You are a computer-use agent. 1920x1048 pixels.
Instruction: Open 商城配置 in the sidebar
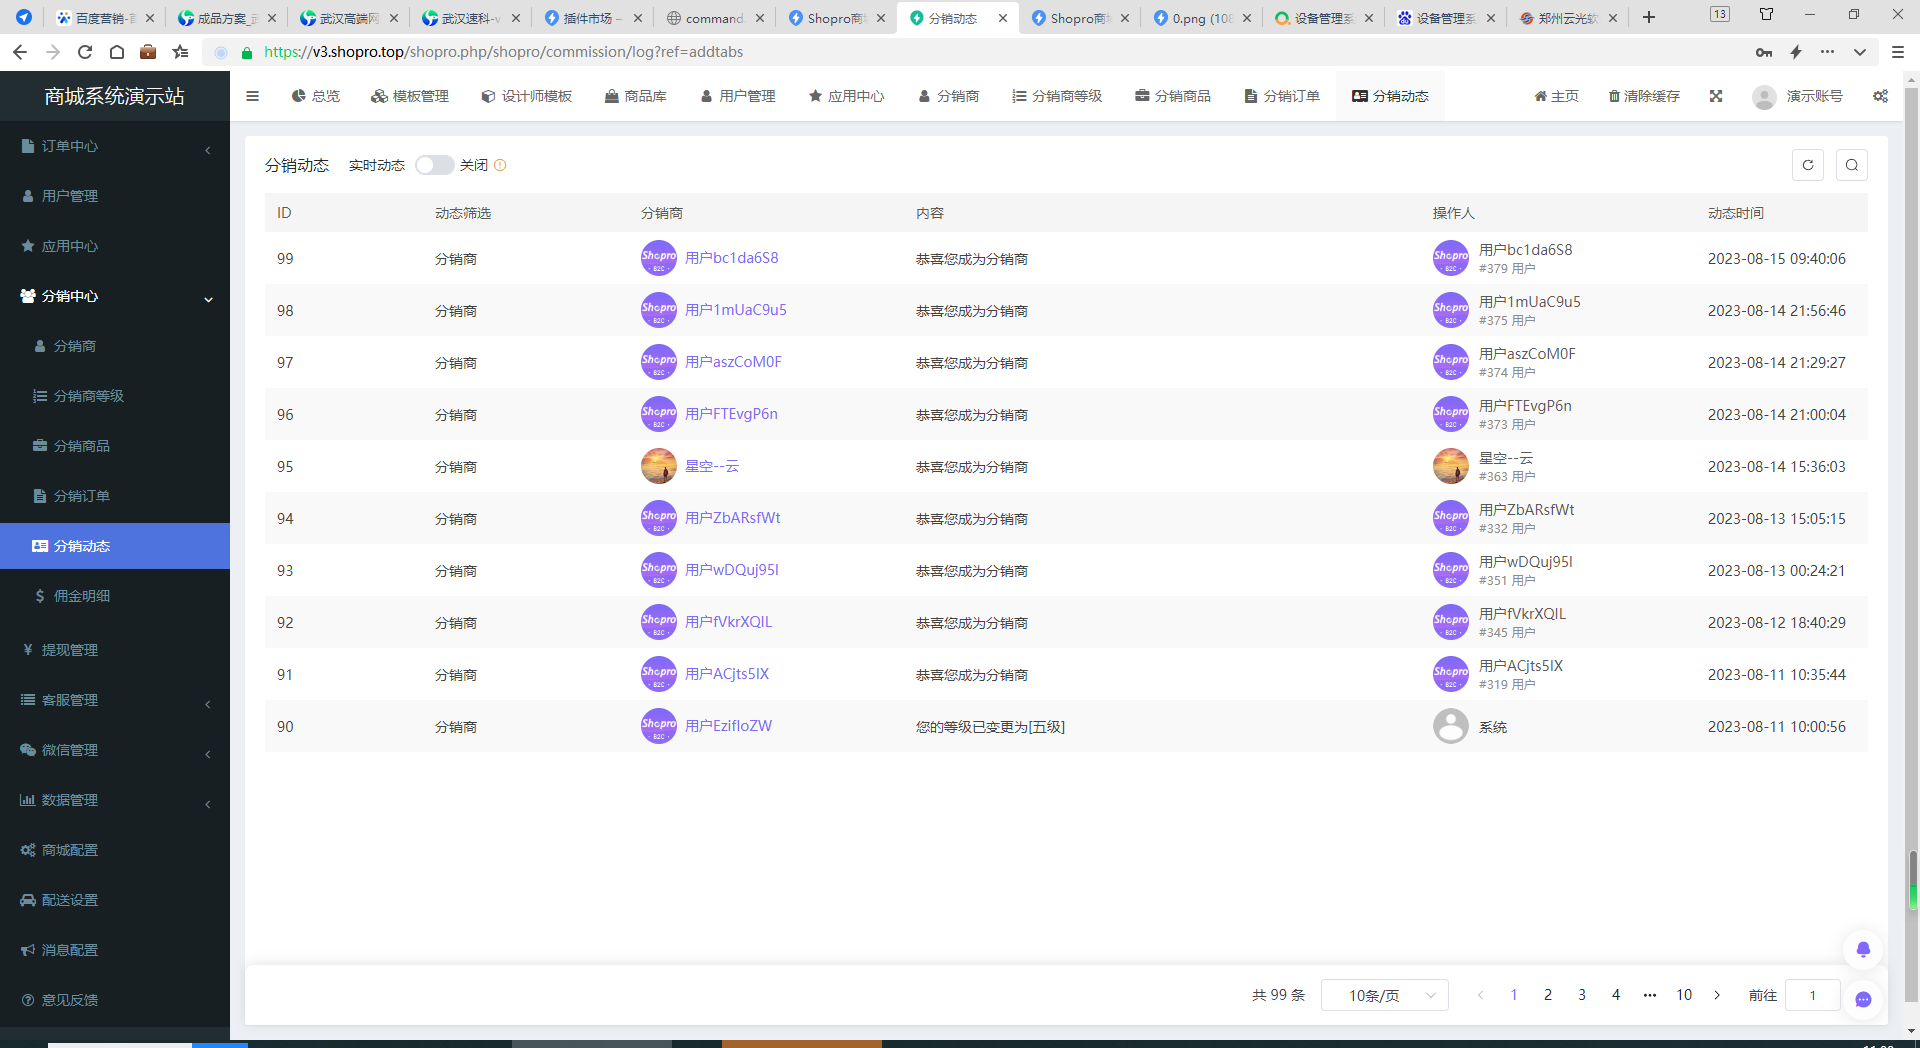[x=115, y=850]
